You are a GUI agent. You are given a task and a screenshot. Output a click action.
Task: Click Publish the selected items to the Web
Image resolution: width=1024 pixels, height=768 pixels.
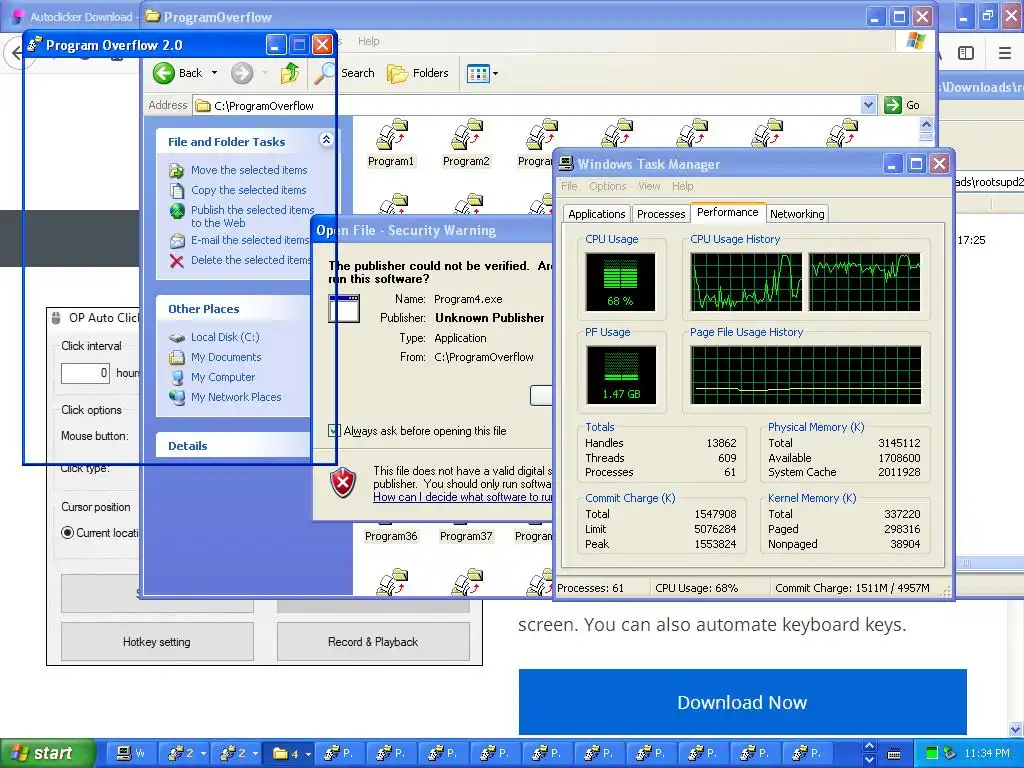click(x=252, y=216)
